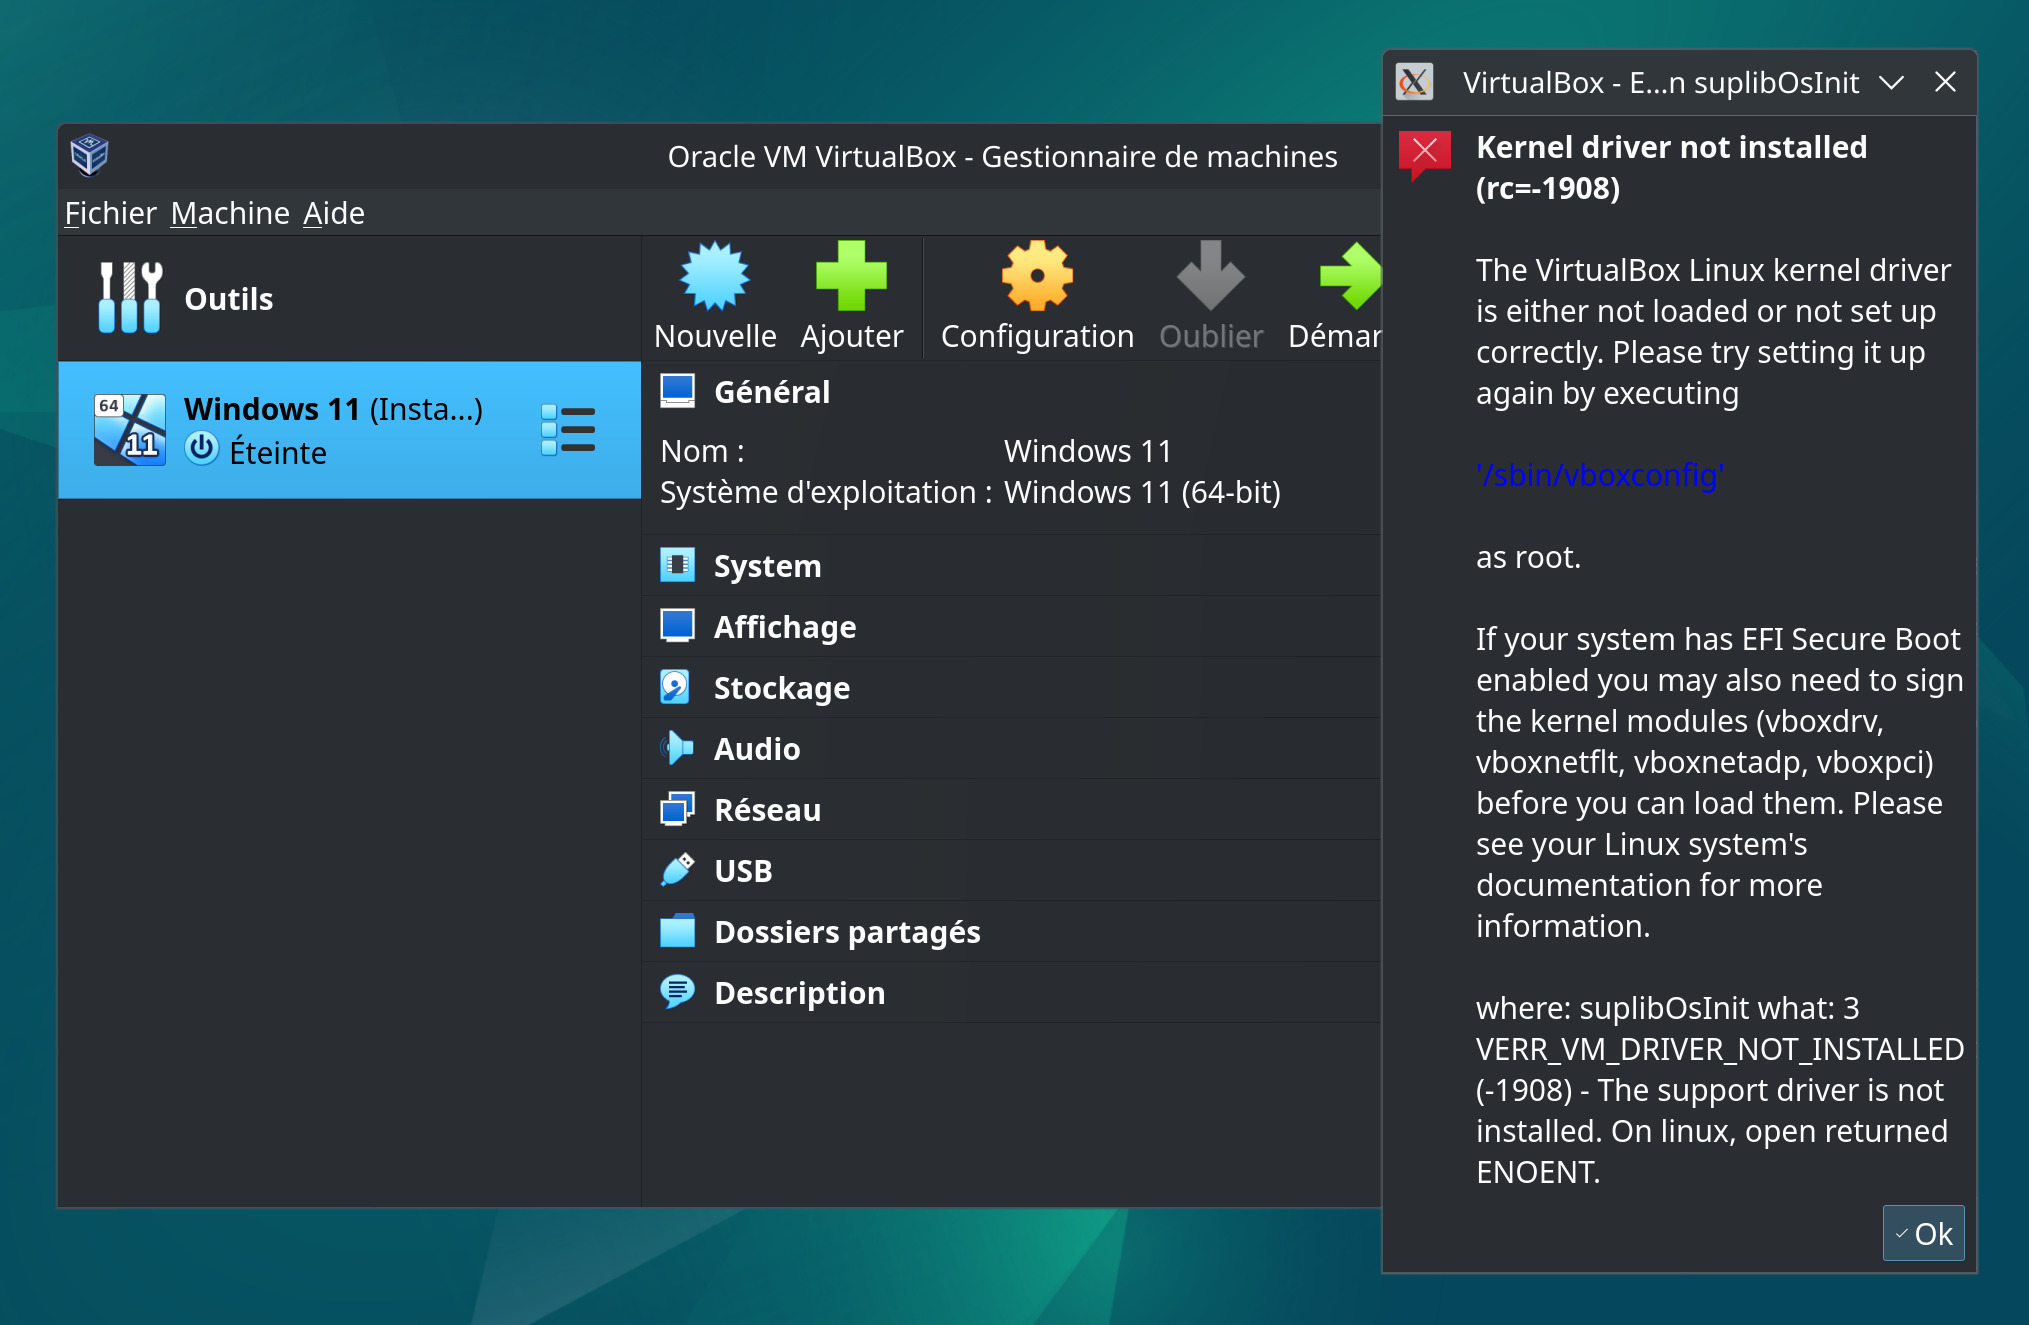Click the Audio section speaker icon

pos(677,748)
